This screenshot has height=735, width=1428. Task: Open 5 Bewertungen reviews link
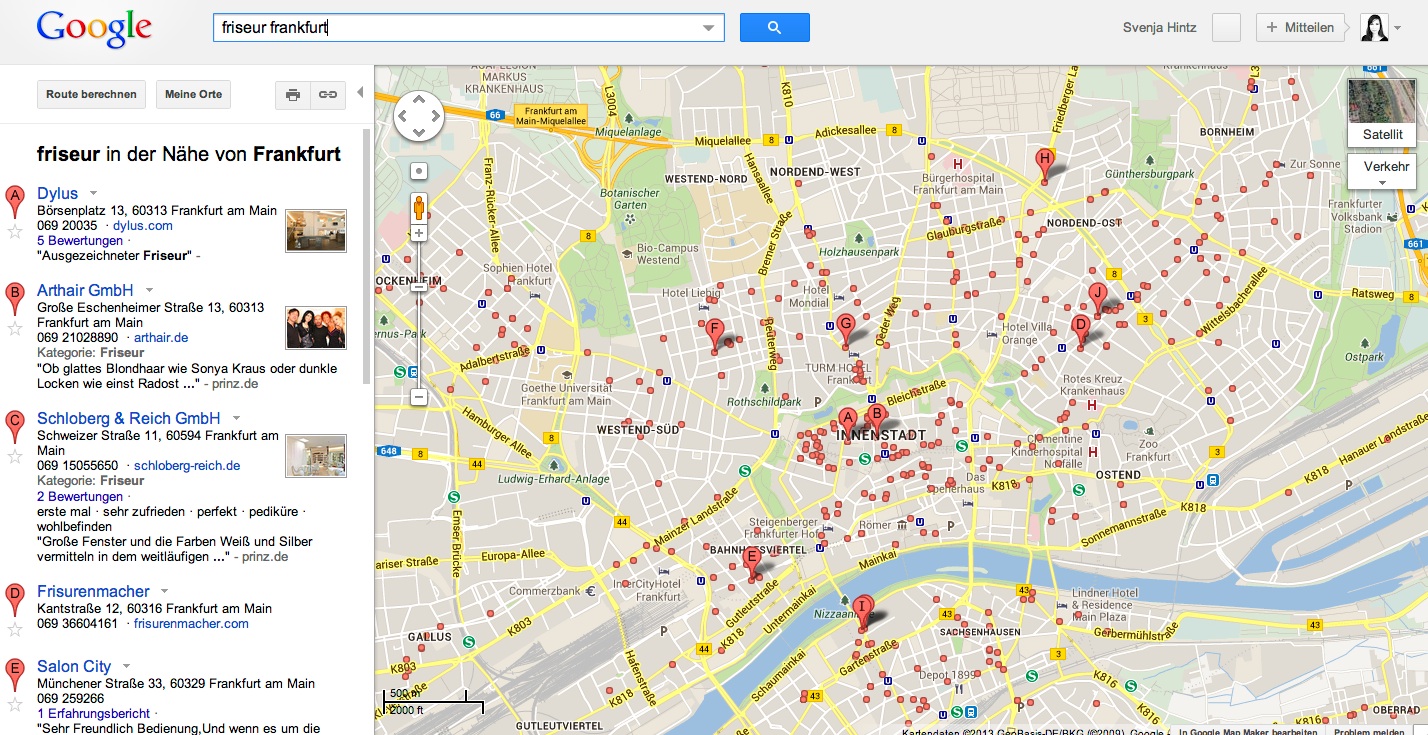coord(80,241)
